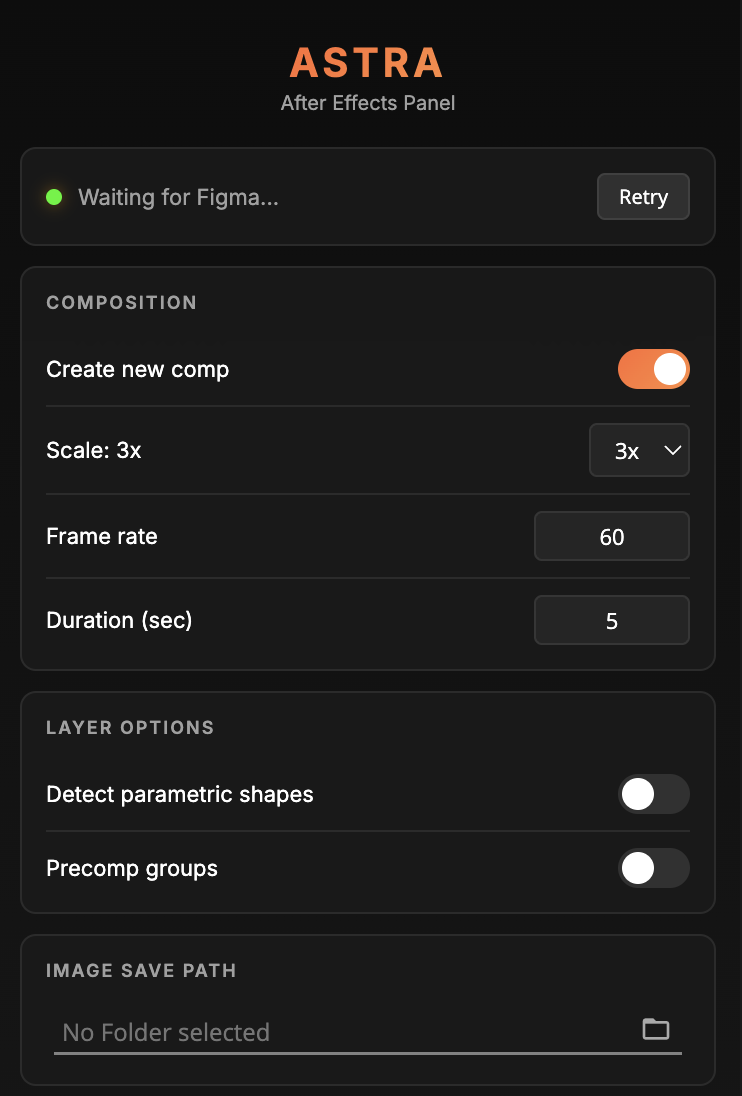Click the LAYER OPTIONS section header
The width and height of the screenshot is (742, 1096).
click(x=130, y=727)
